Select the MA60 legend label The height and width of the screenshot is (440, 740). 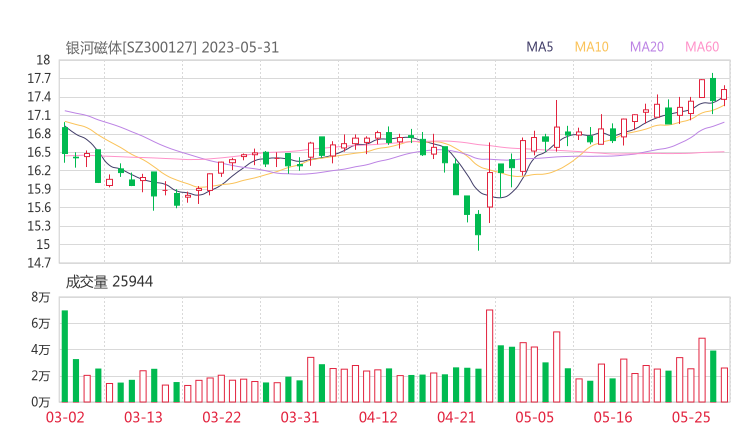point(702,47)
